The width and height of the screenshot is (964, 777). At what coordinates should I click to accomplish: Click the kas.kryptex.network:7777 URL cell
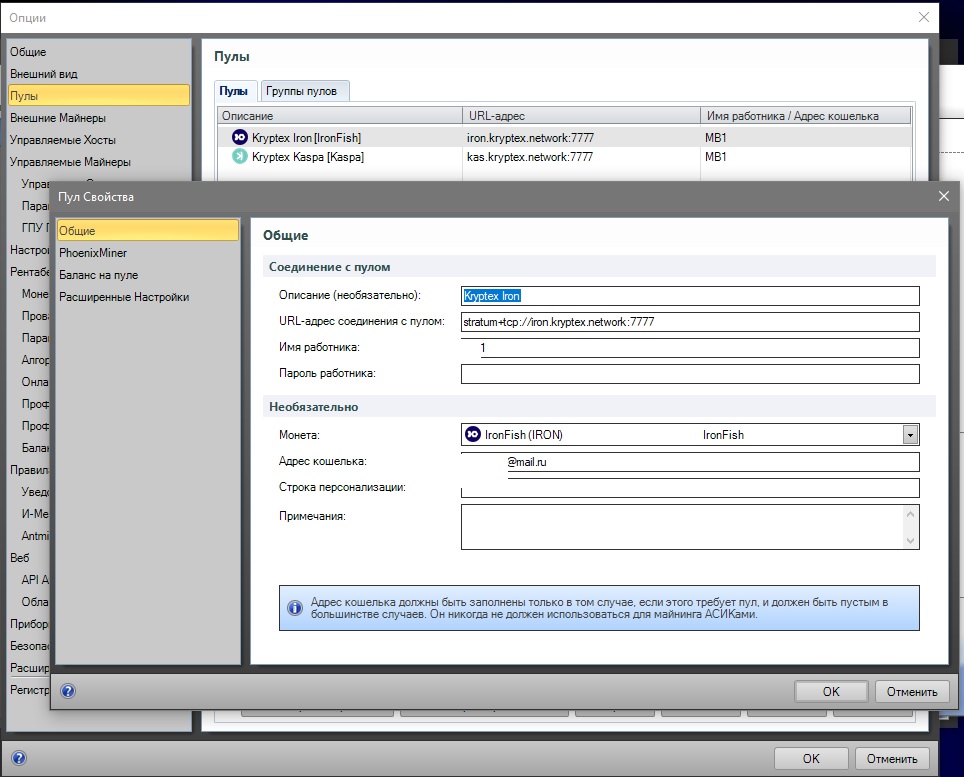(530, 157)
